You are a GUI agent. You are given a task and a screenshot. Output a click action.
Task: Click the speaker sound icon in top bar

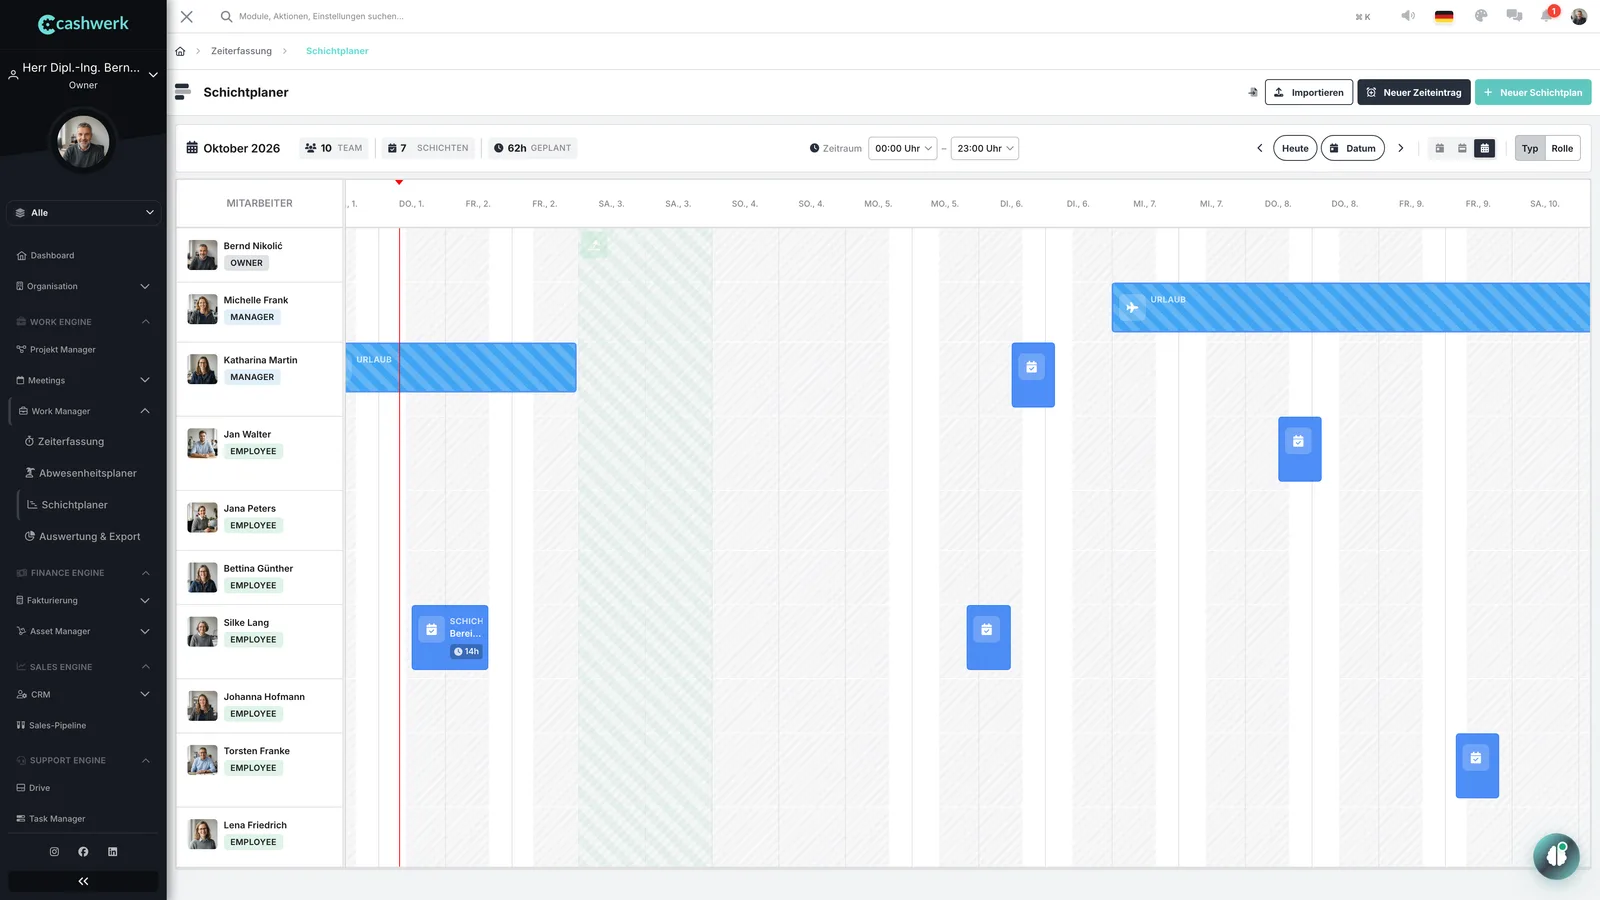click(x=1408, y=16)
